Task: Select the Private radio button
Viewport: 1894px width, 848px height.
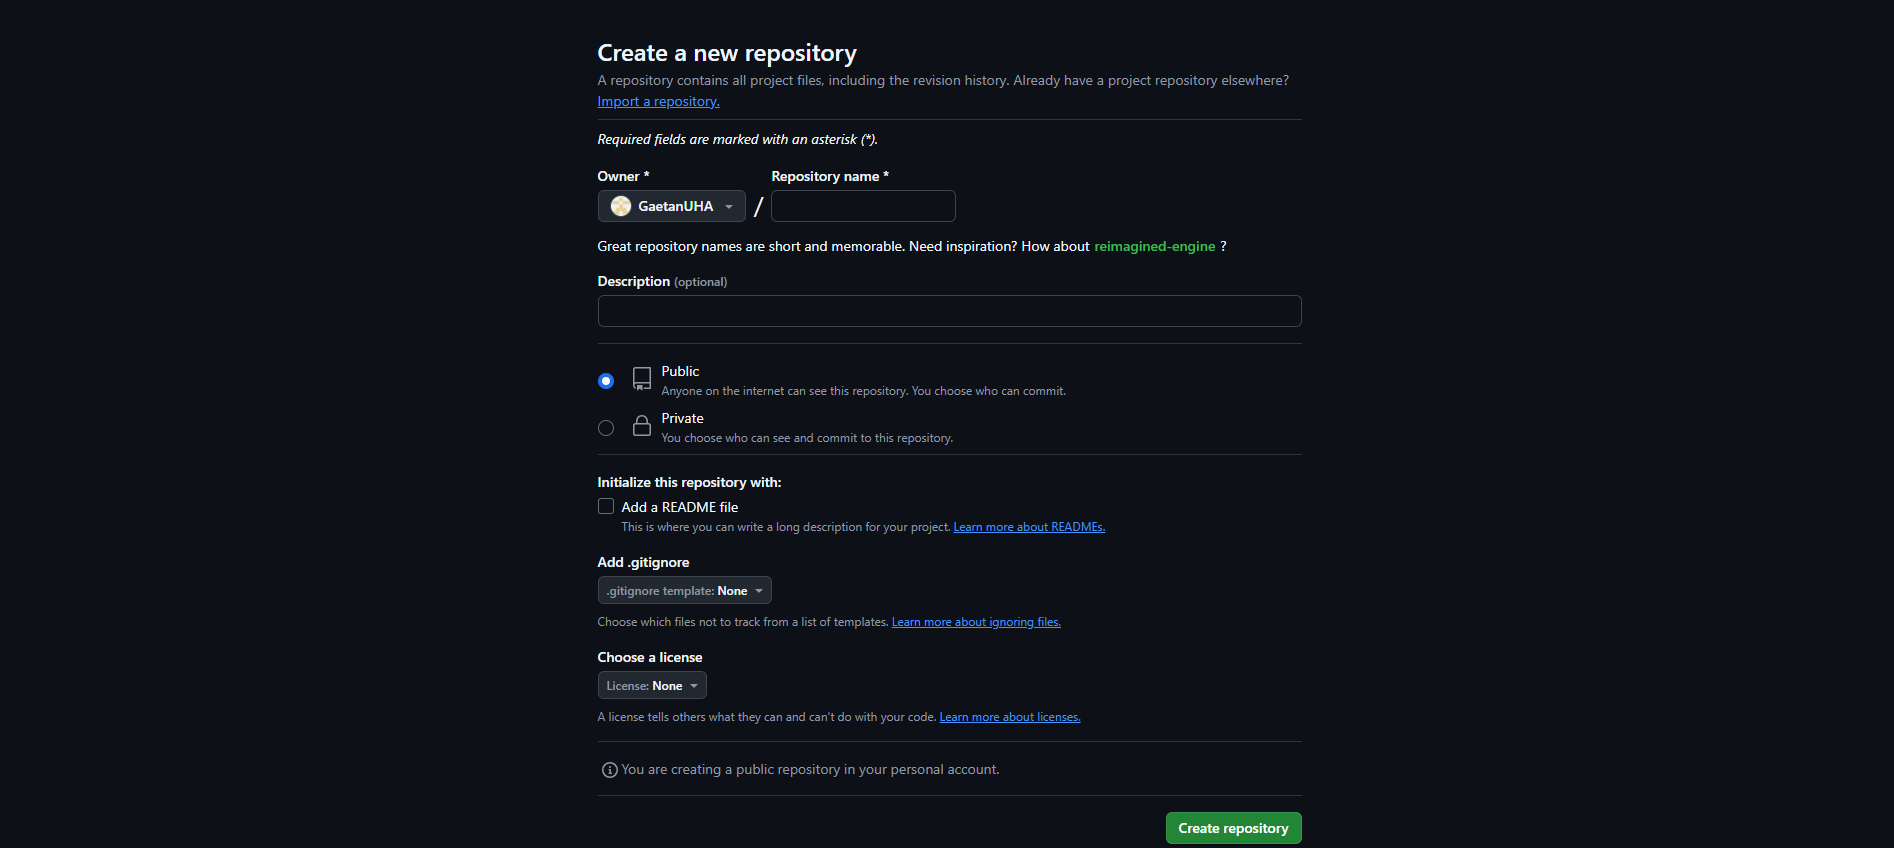Action: 606,428
